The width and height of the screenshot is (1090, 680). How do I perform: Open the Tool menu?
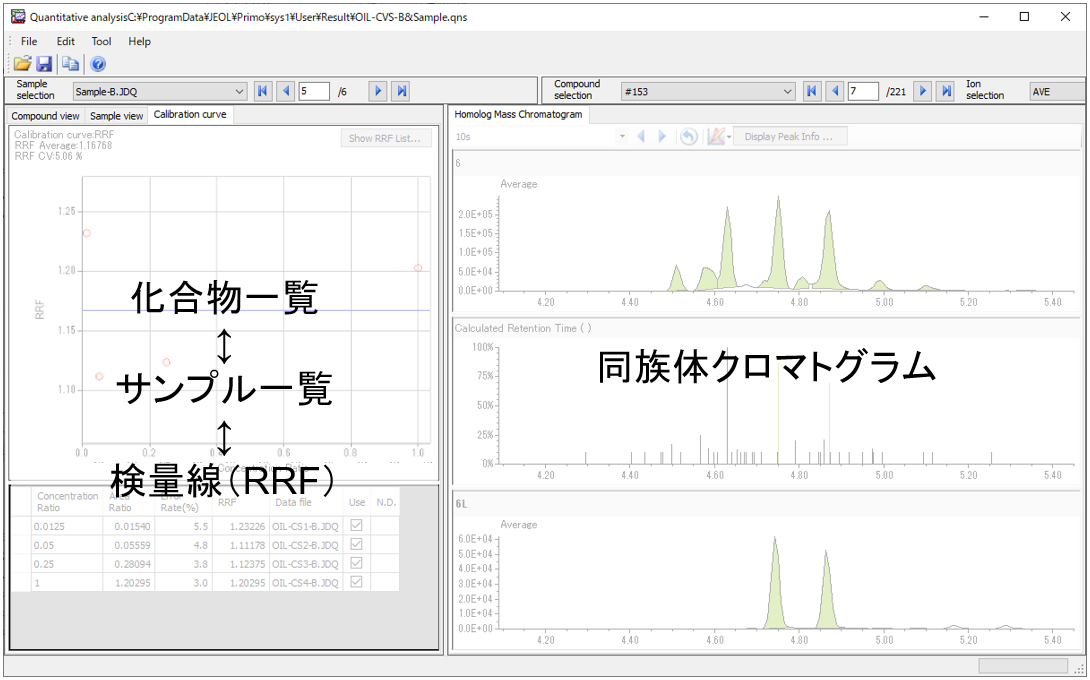[101, 41]
